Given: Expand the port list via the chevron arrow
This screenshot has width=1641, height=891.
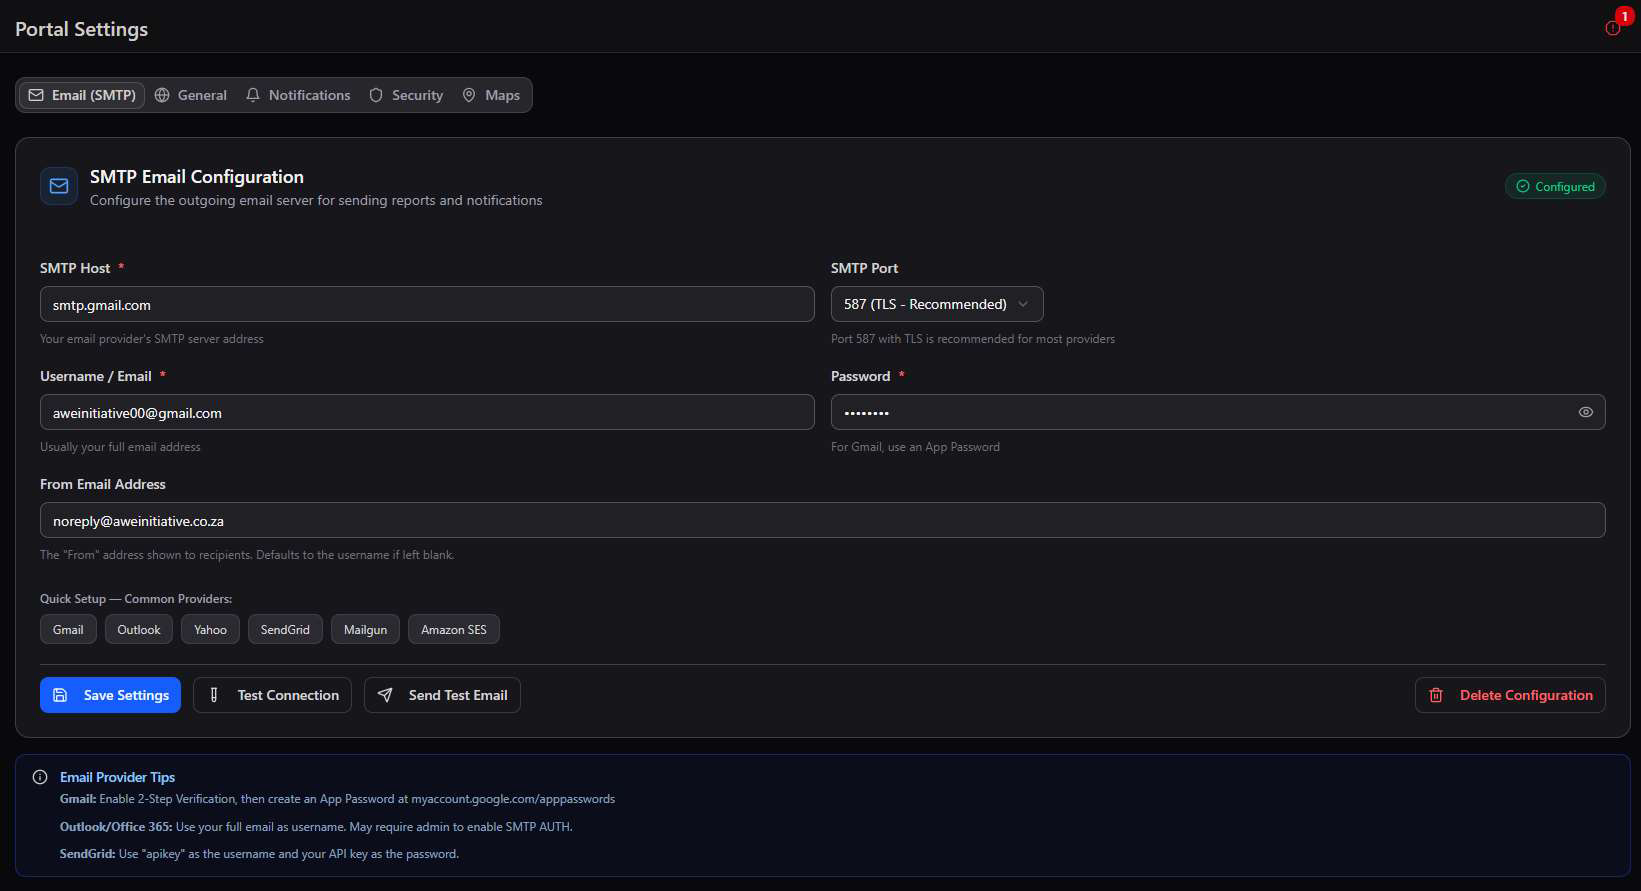Looking at the screenshot, I should (1023, 304).
